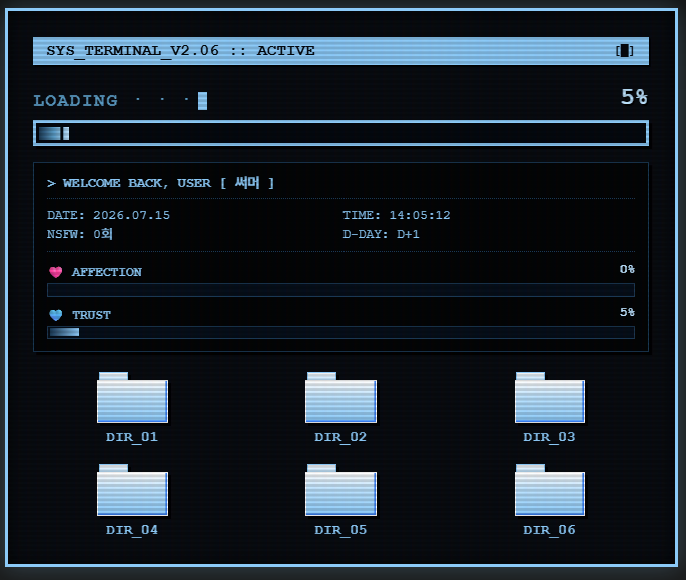This screenshot has width=686, height=580.
Task: Click the TRUST label
Action: click(91, 315)
